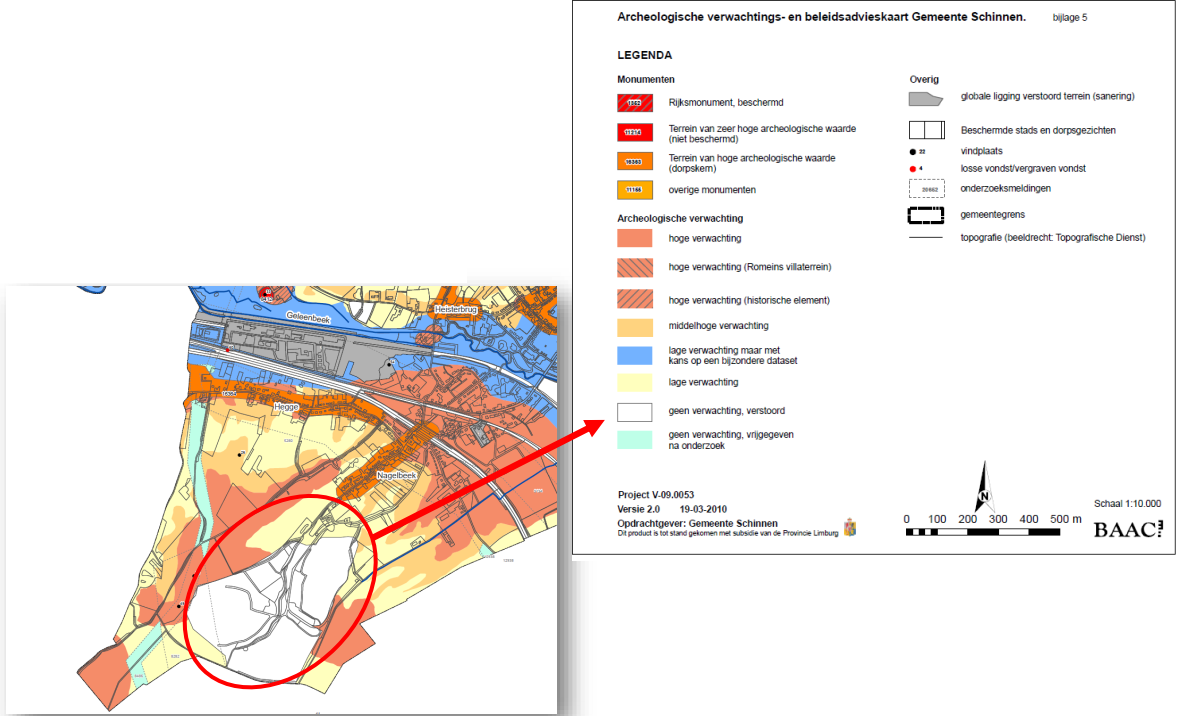Click the Limburg coat of arms emblem

(850, 528)
